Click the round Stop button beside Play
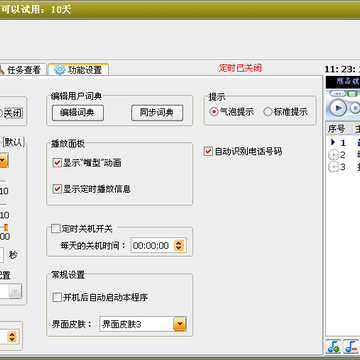This screenshot has width=360, height=360. 355,108
